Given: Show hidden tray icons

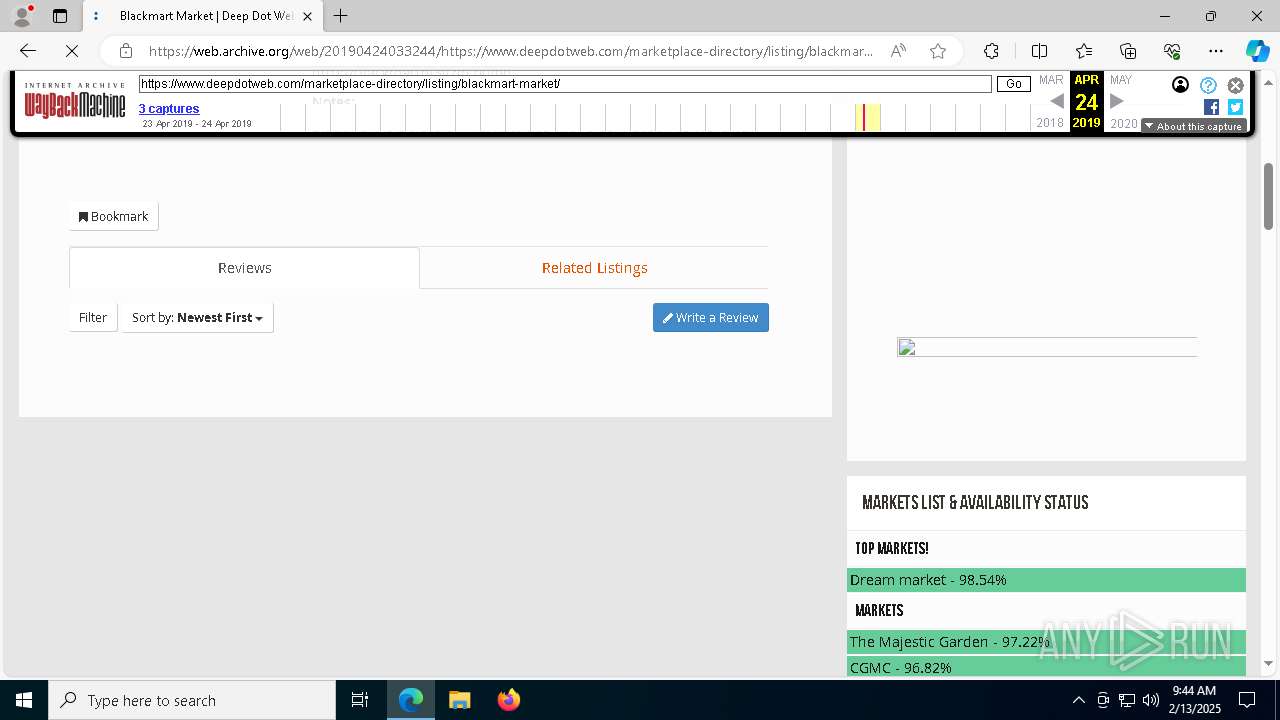Looking at the screenshot, I should 1078,700.
